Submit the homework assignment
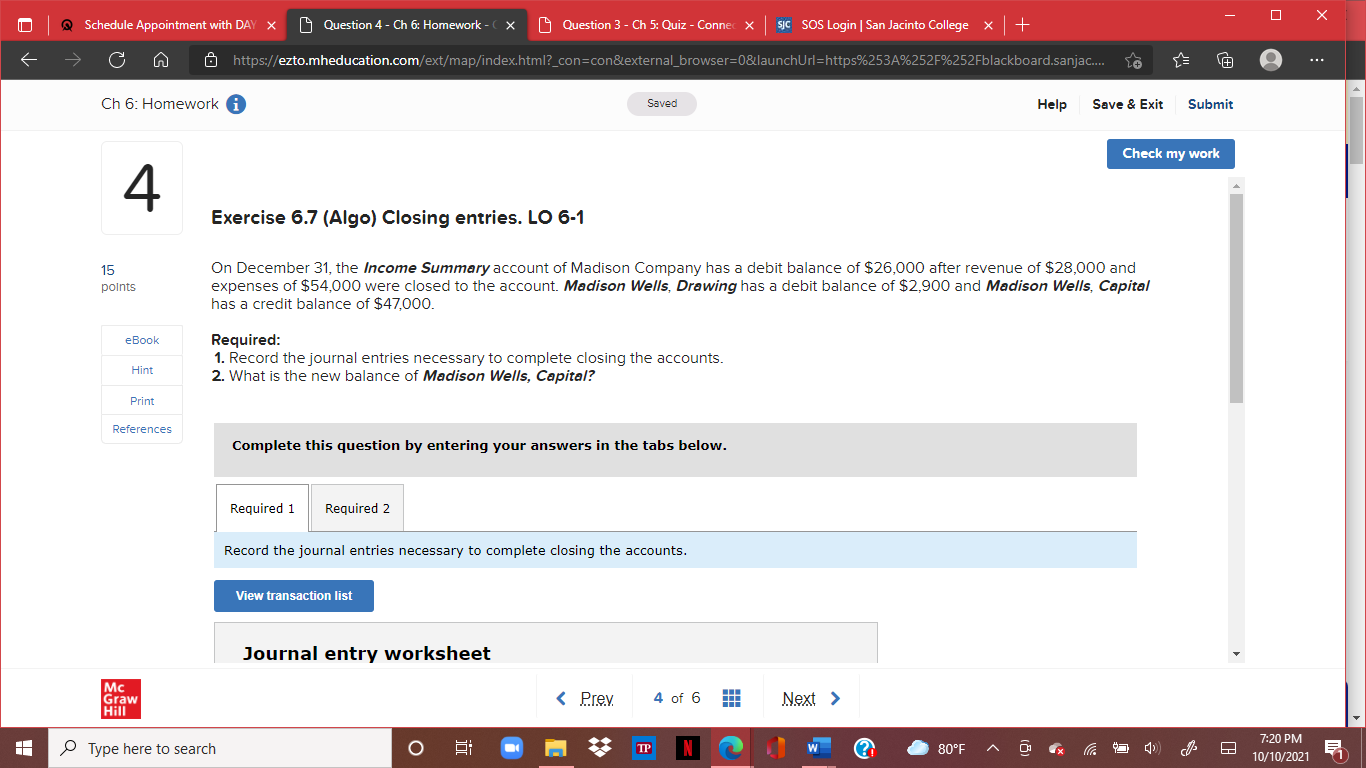1366x768 pixels. 1210,104
